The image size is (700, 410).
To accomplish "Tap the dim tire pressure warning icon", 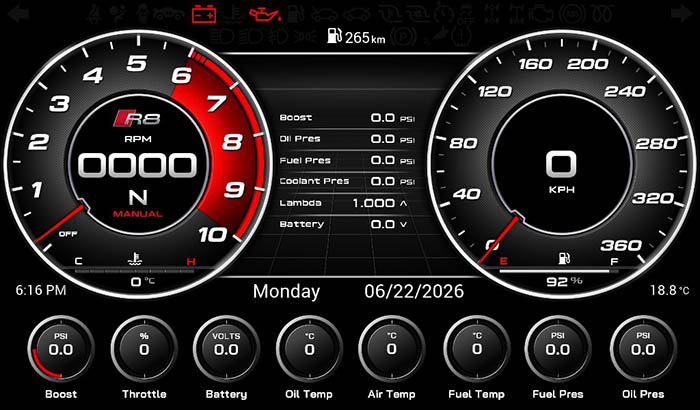I will (x=462, y=36).
